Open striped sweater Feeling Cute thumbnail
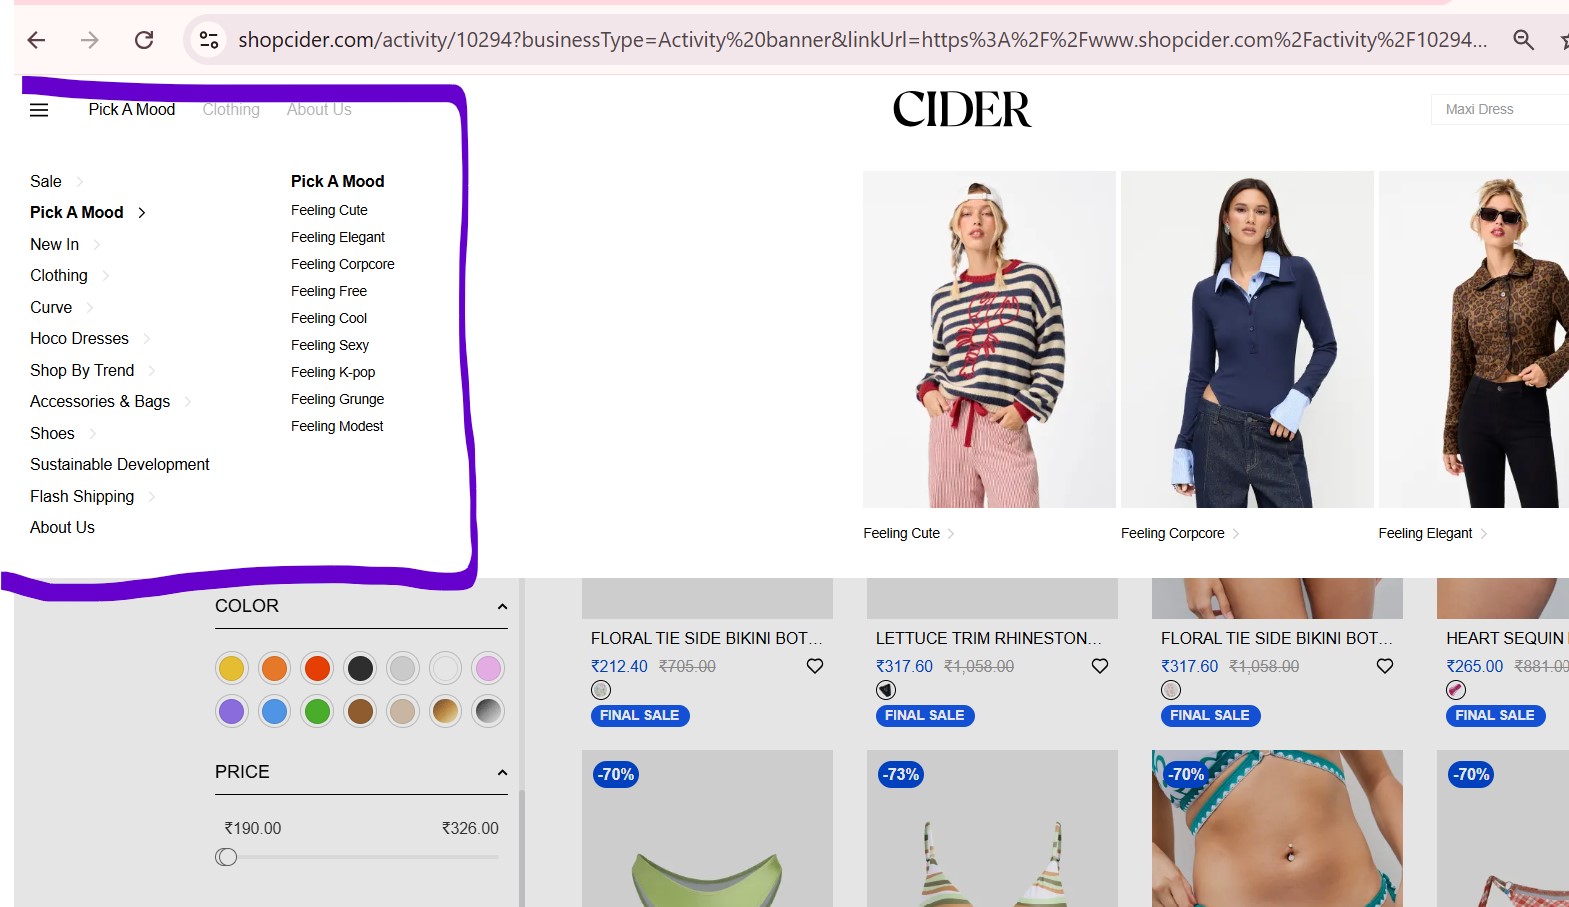 coord(989,340)
